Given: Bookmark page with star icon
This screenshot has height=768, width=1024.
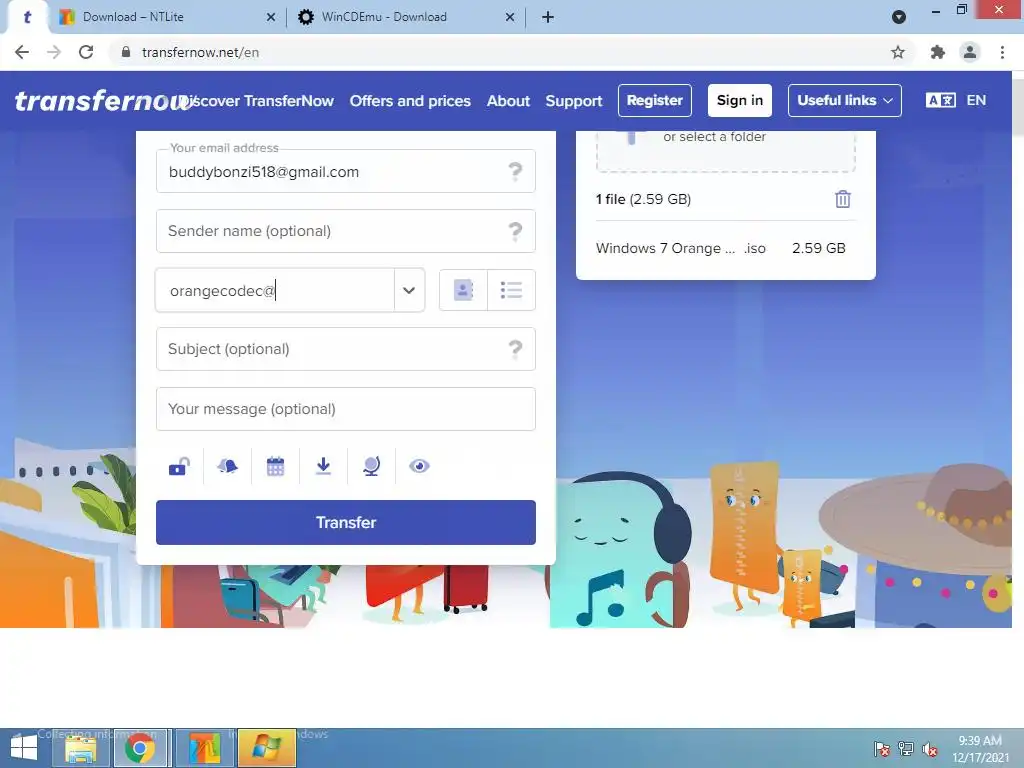Looking at the screenshot, I should 898,52.
